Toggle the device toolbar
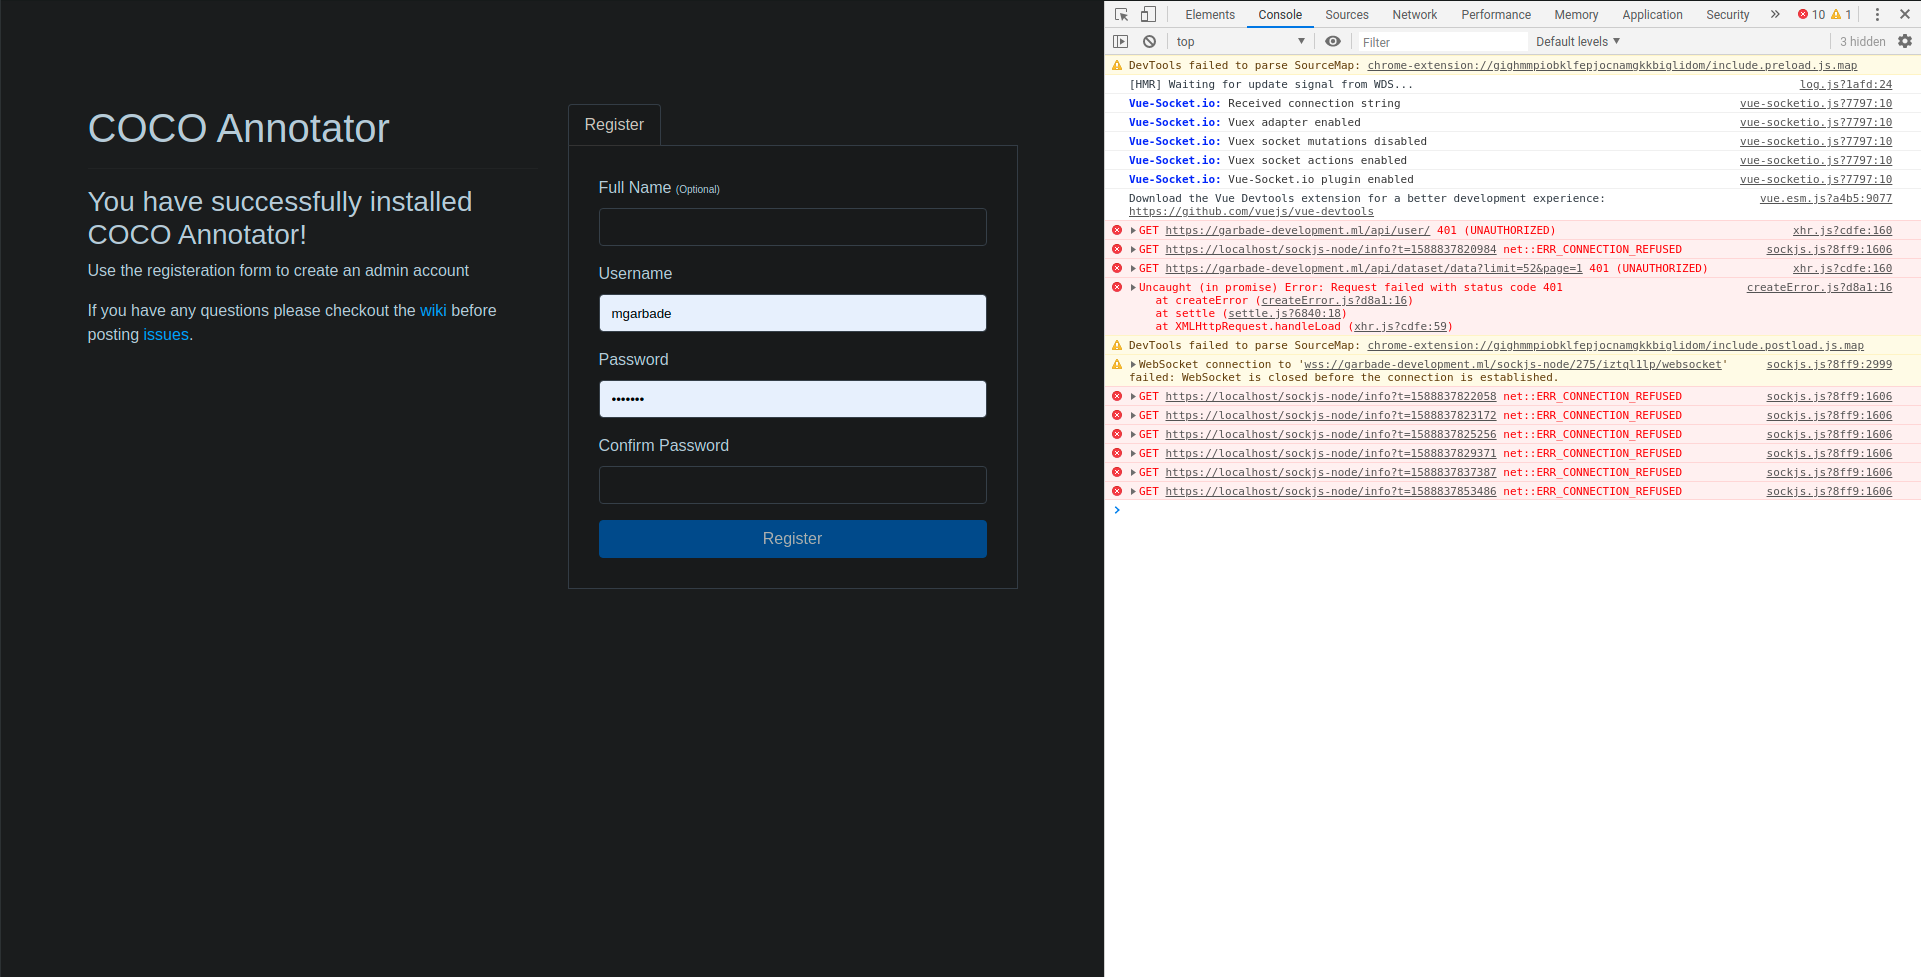 [1147, 14]
